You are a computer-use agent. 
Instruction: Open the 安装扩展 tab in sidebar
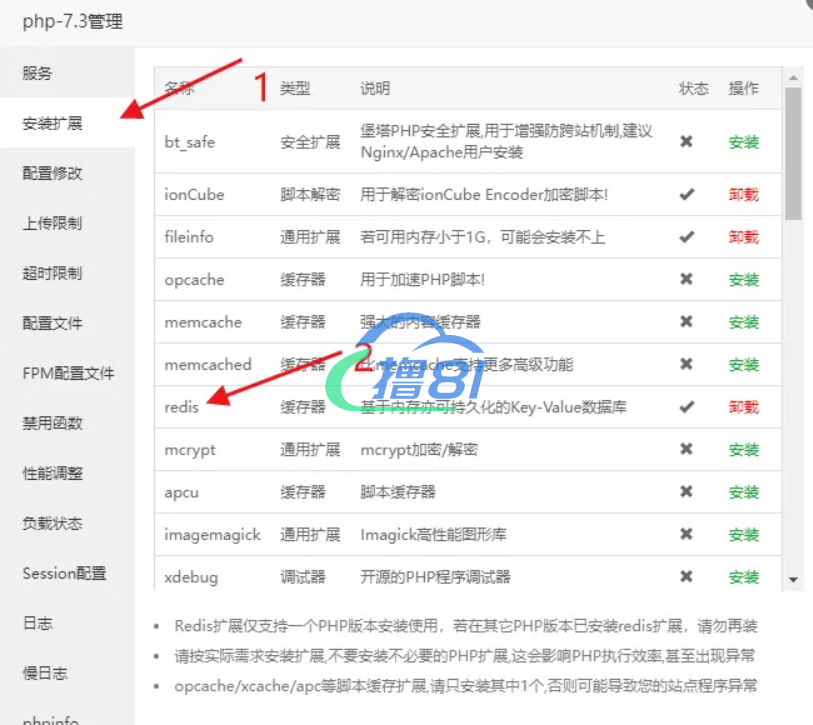(53, 124)
